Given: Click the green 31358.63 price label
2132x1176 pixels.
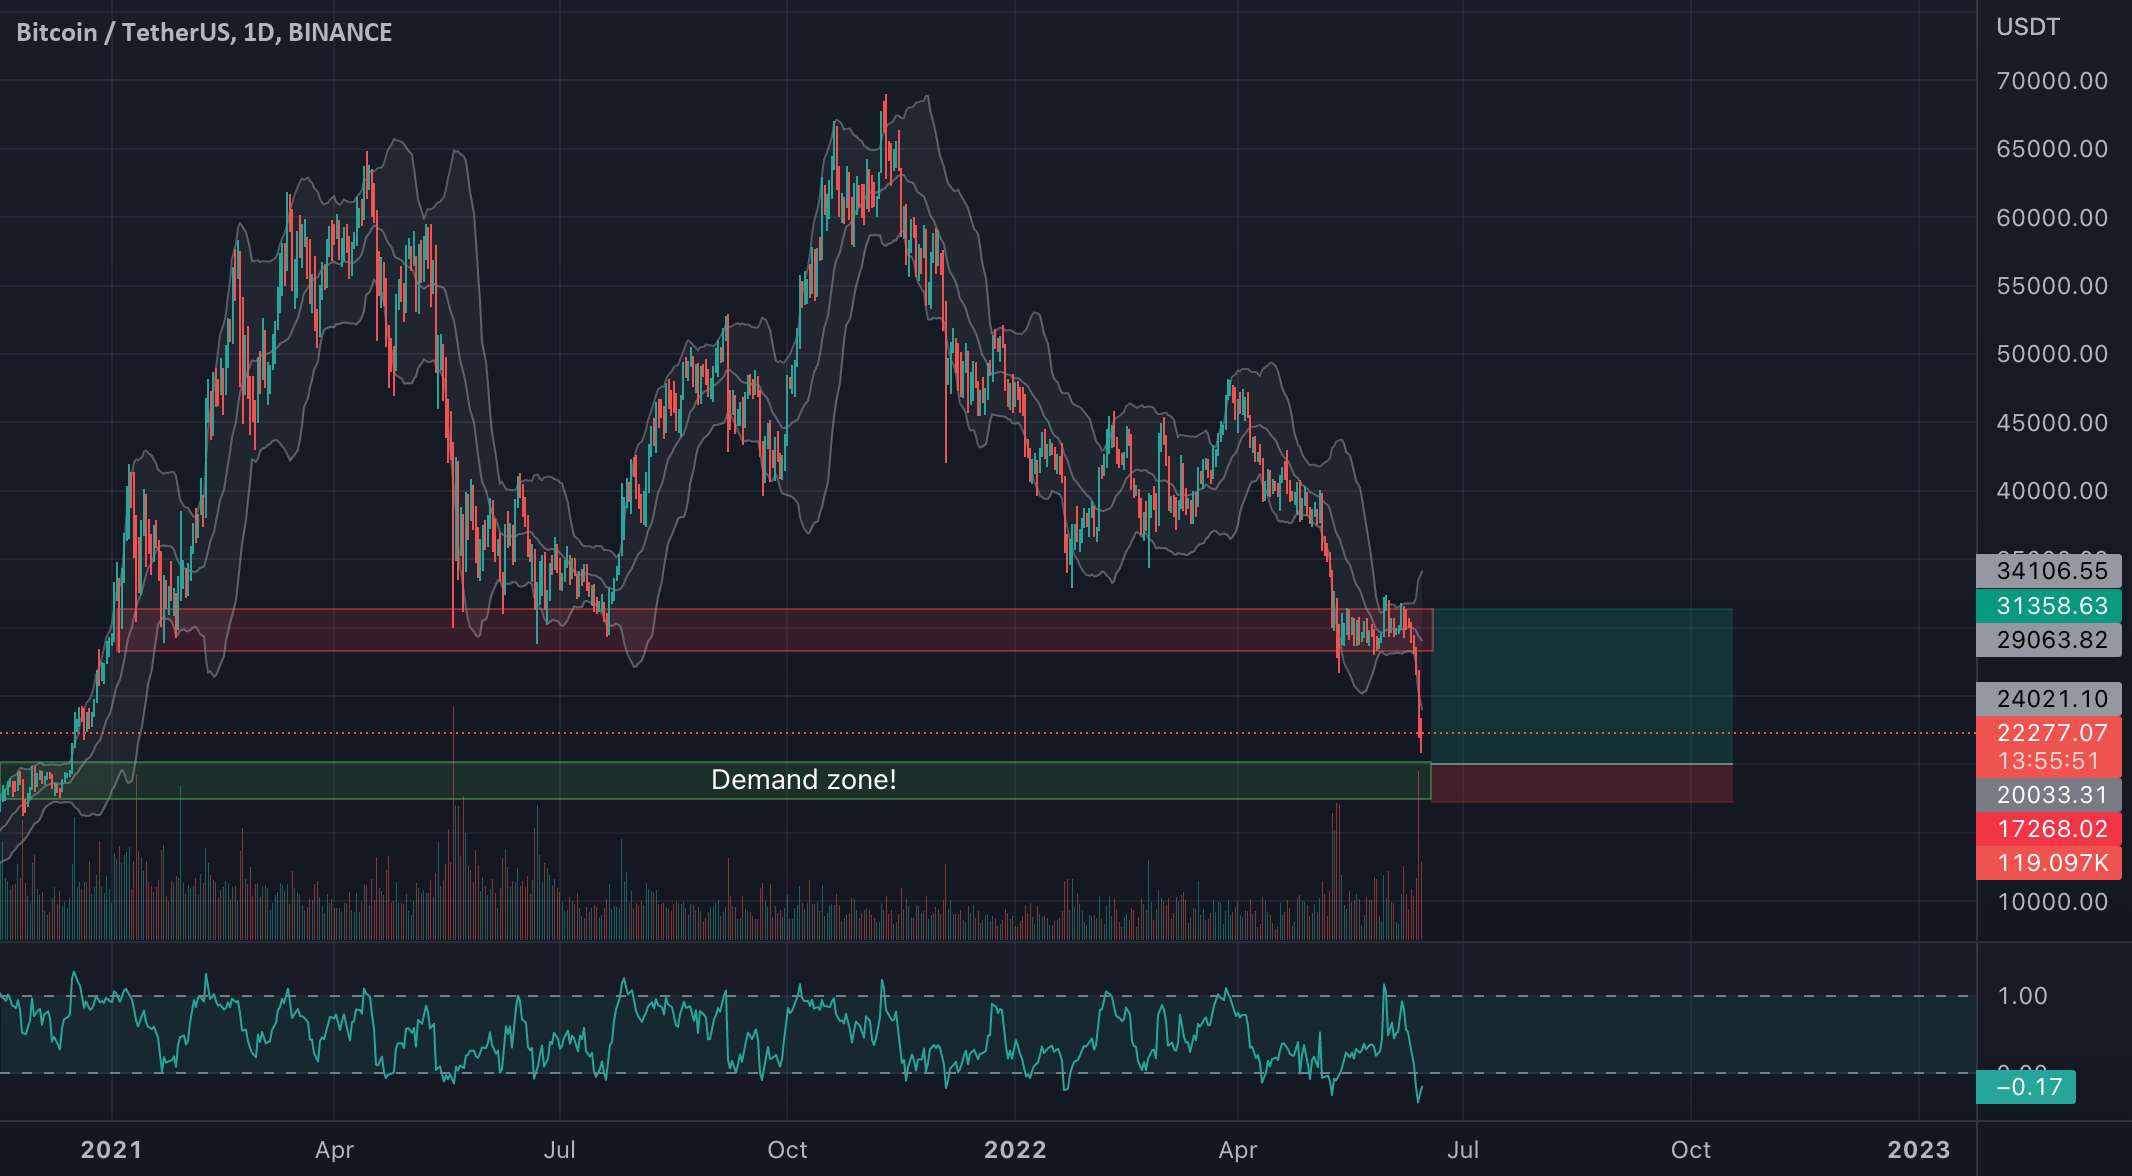Looking at the screenshot, I should click(2051, 606).
